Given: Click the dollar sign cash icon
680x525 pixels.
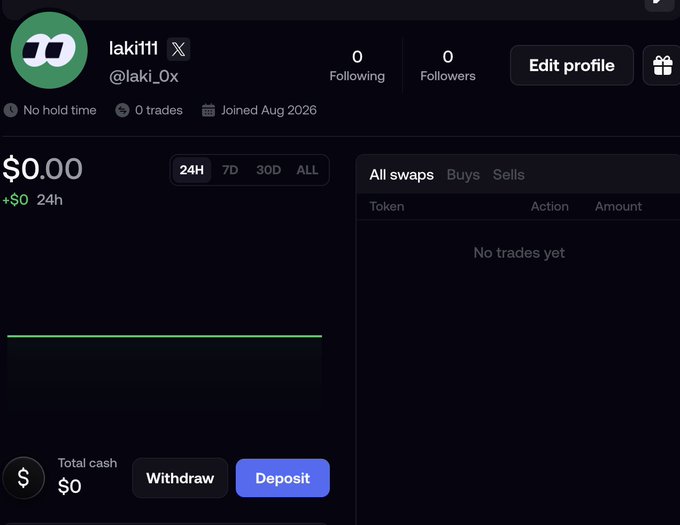Looking at the screenshot, I should [23, 478].
